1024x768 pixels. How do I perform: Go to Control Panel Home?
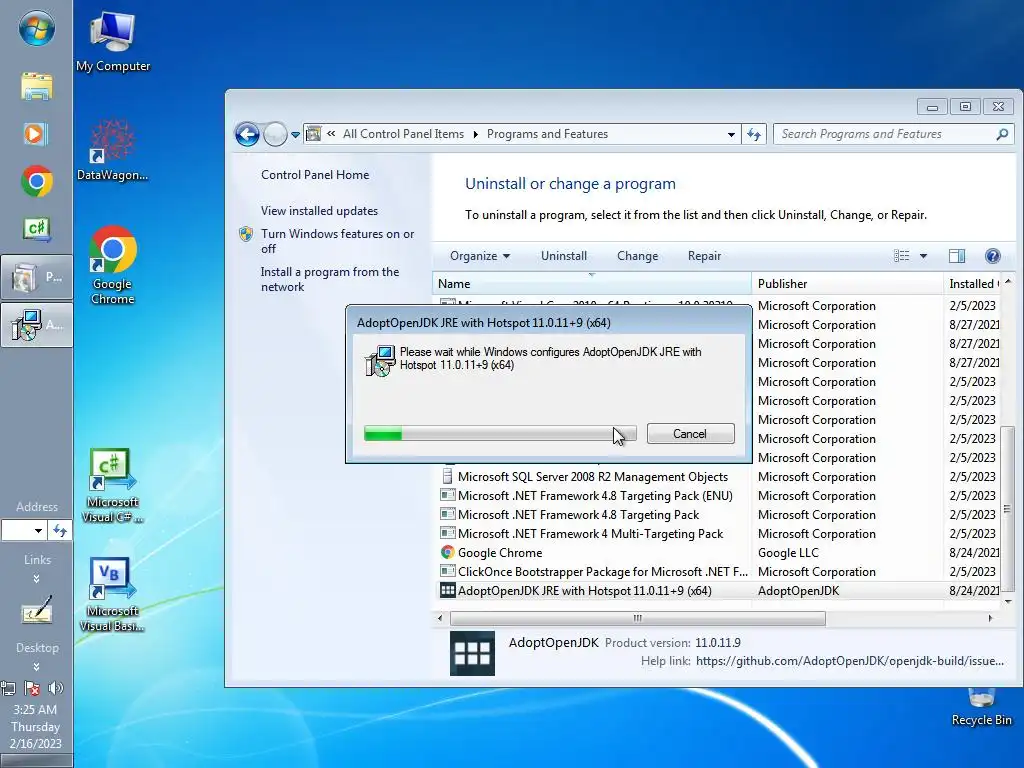coord(315,175)
